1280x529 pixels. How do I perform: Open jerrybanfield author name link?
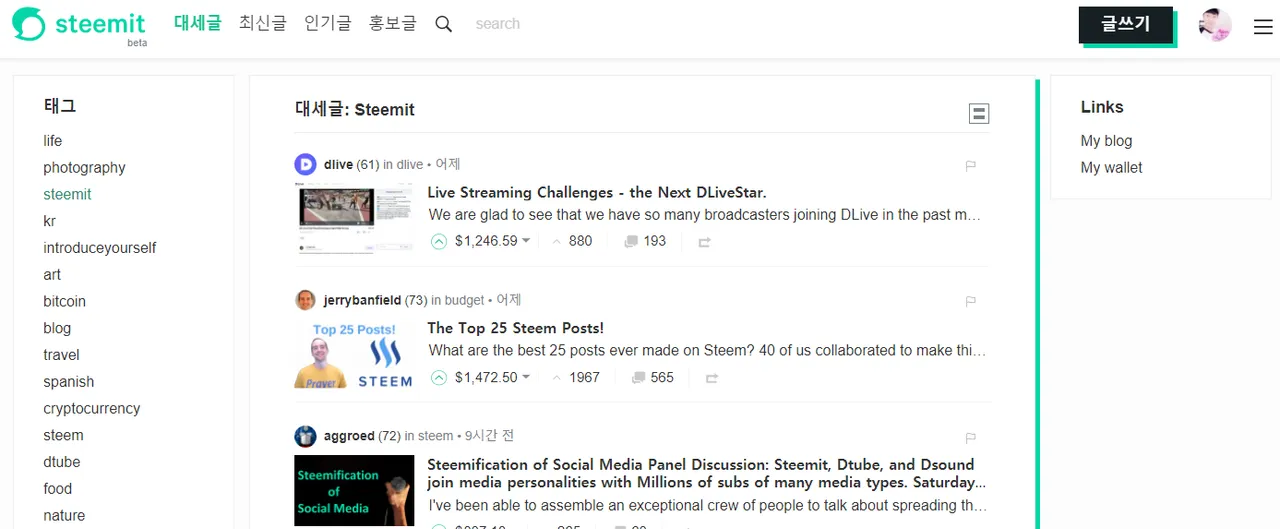point(362,300)
